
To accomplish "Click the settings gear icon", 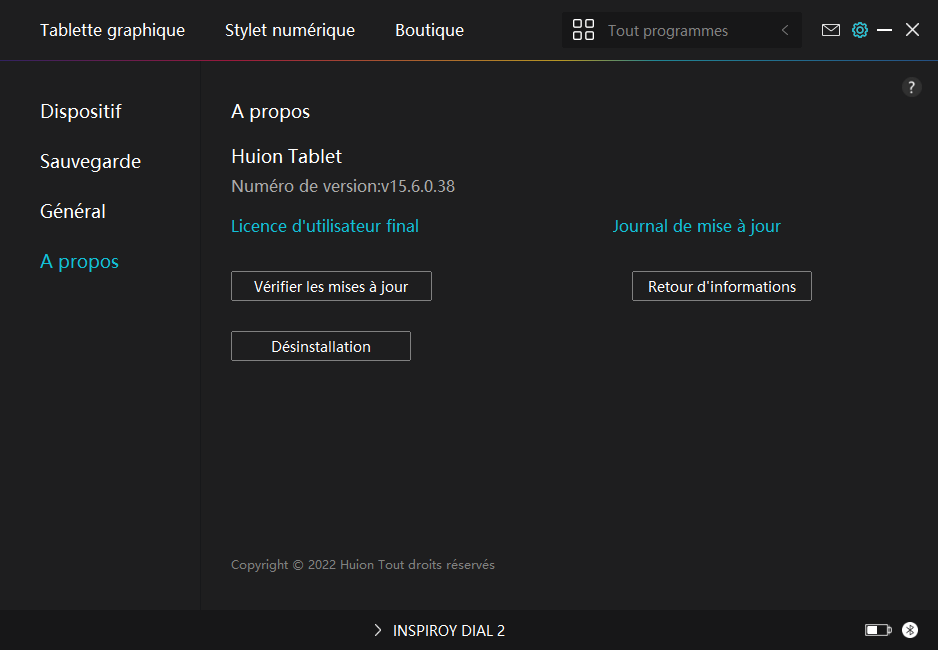I will click(860, 30).
